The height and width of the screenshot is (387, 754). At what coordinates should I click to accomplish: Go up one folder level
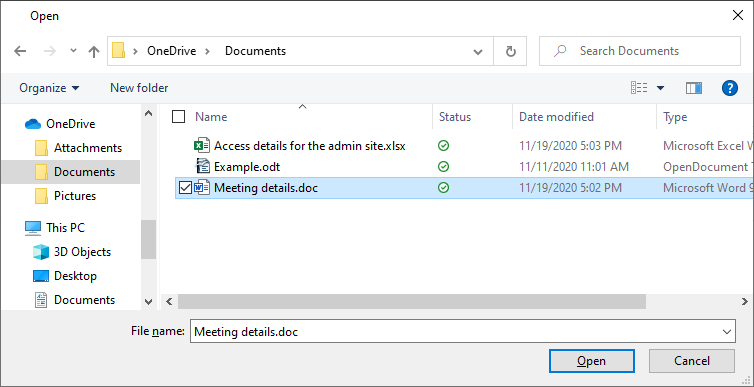point(94,51)
